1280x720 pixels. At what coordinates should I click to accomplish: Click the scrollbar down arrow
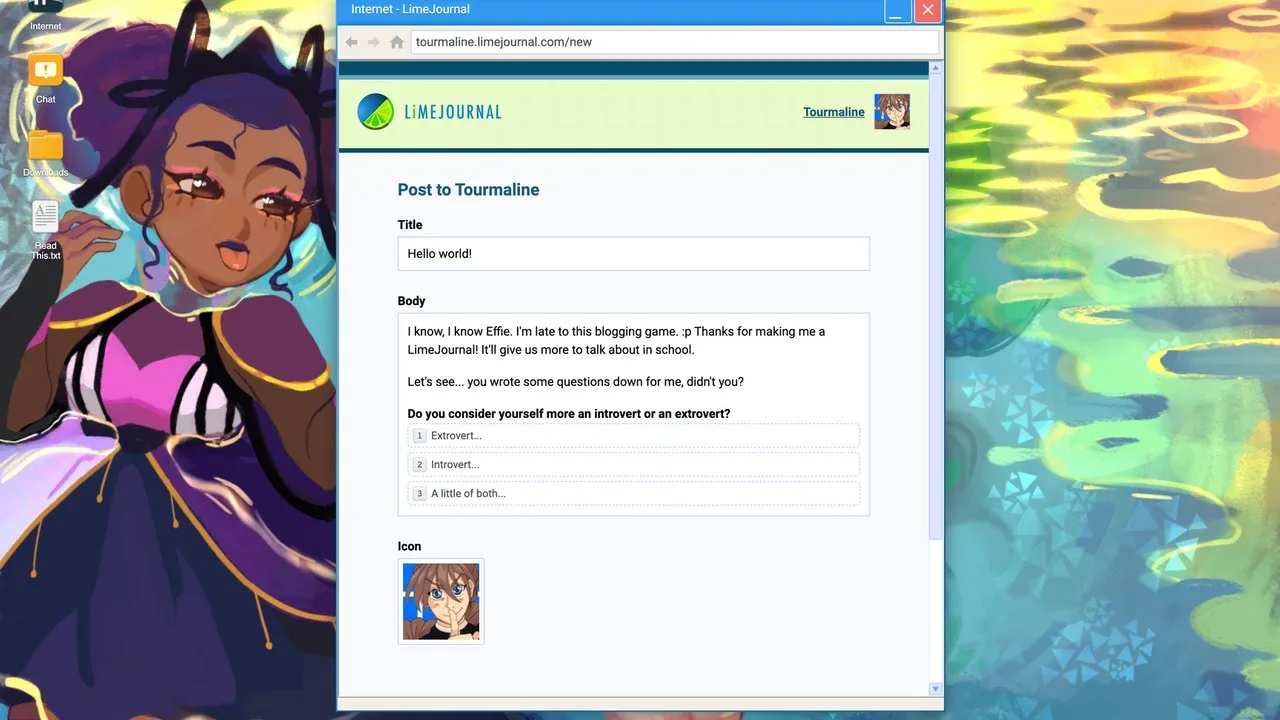(935, 688)
